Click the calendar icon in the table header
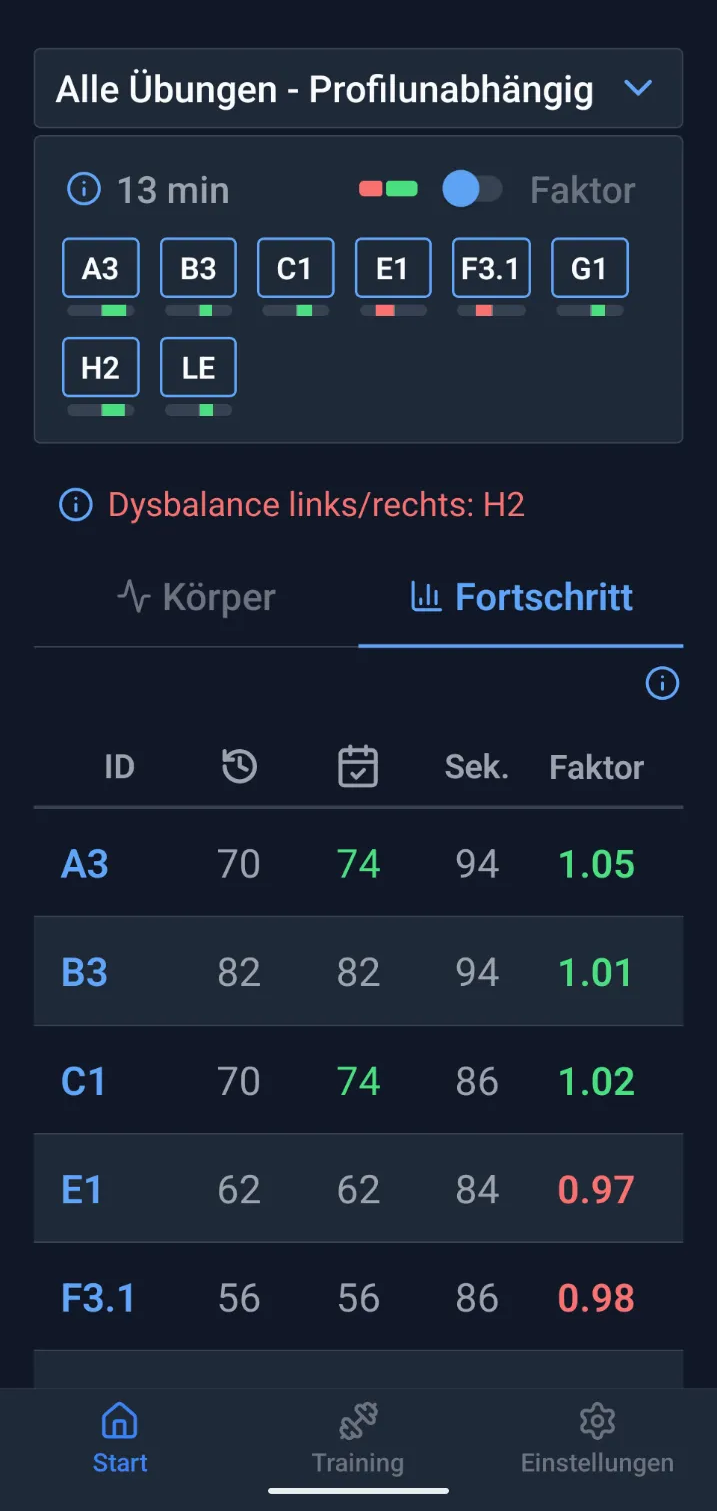Screen dimensions: 717x1511 [358, 765]
